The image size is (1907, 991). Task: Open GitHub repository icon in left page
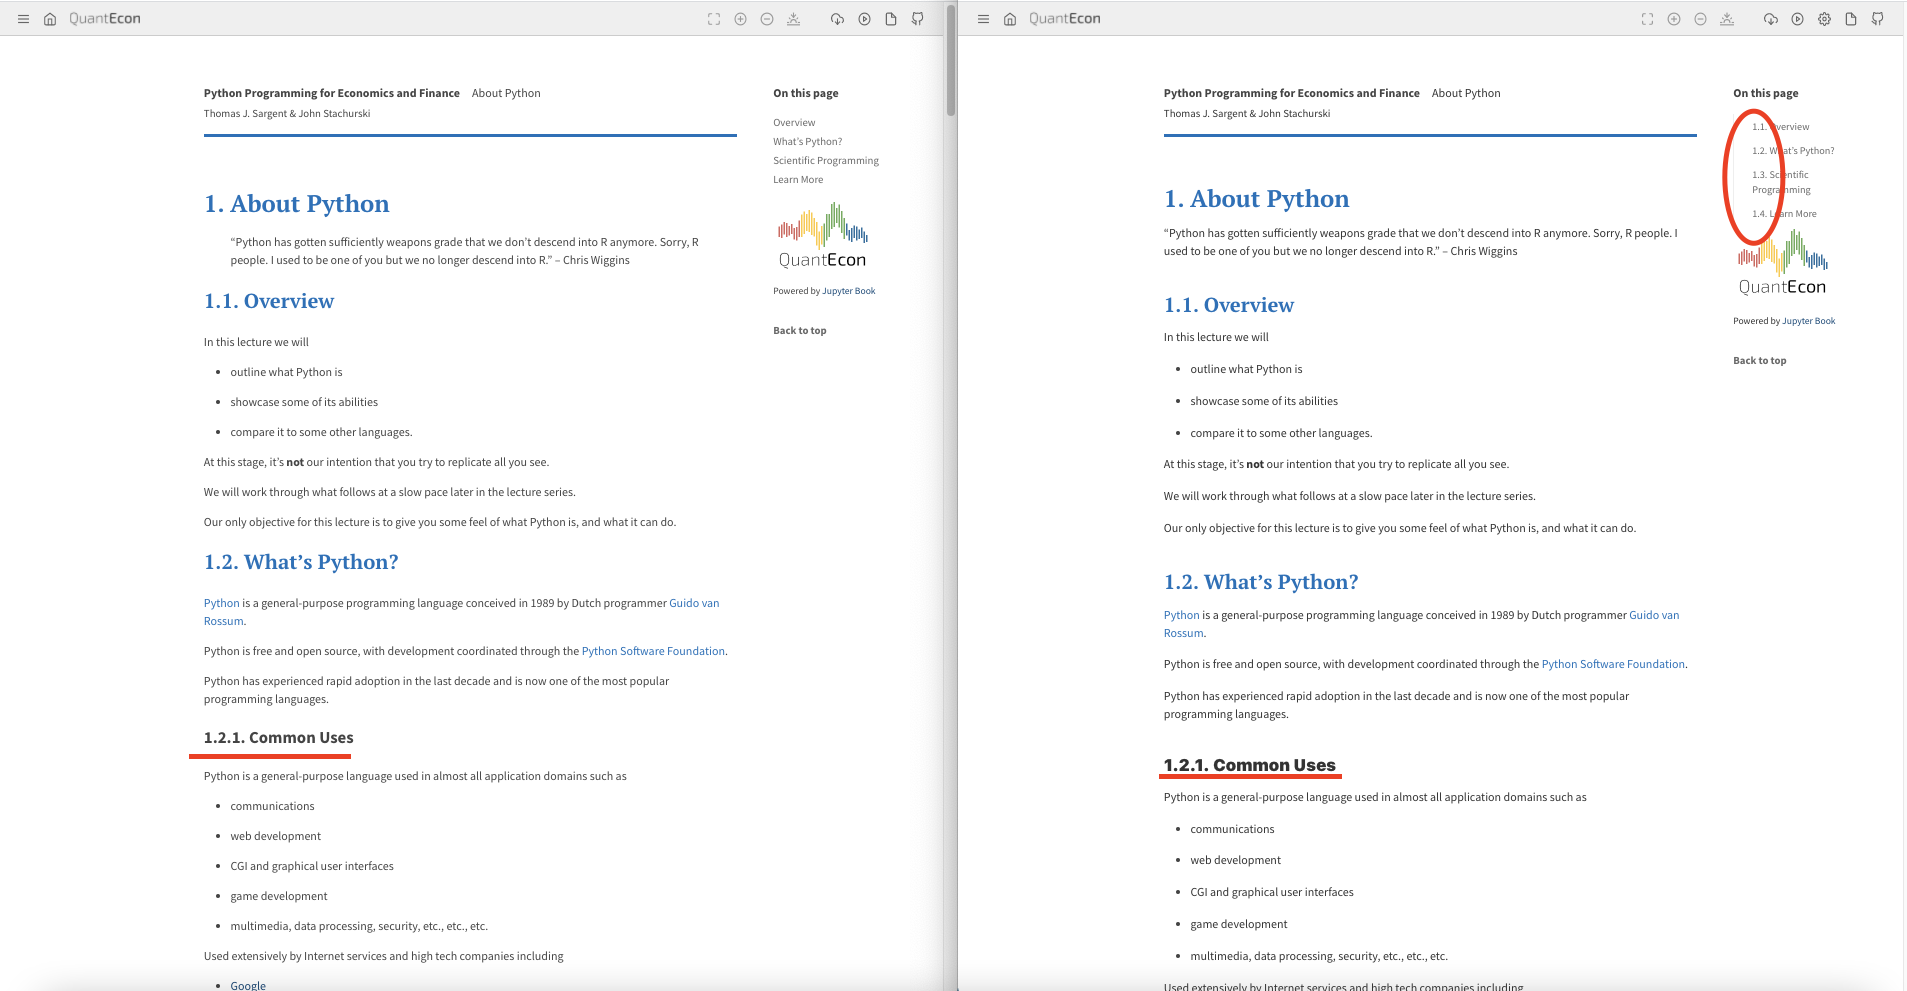tap(918, 19)
